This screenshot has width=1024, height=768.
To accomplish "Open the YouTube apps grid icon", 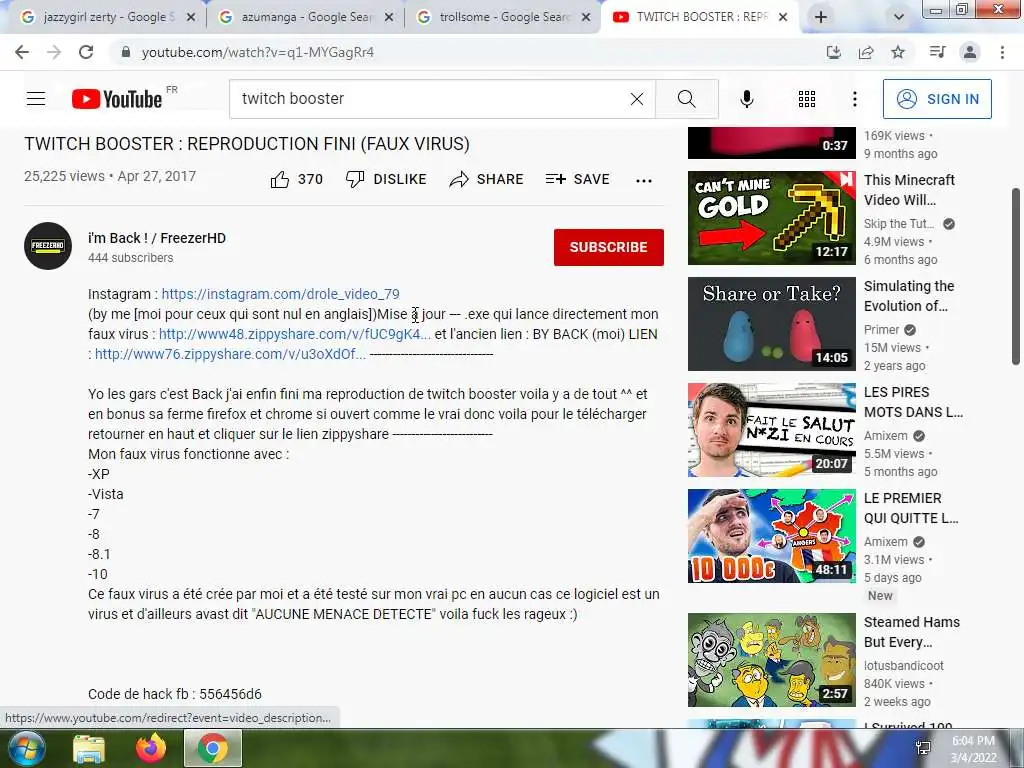I will (x=807, y=99).
